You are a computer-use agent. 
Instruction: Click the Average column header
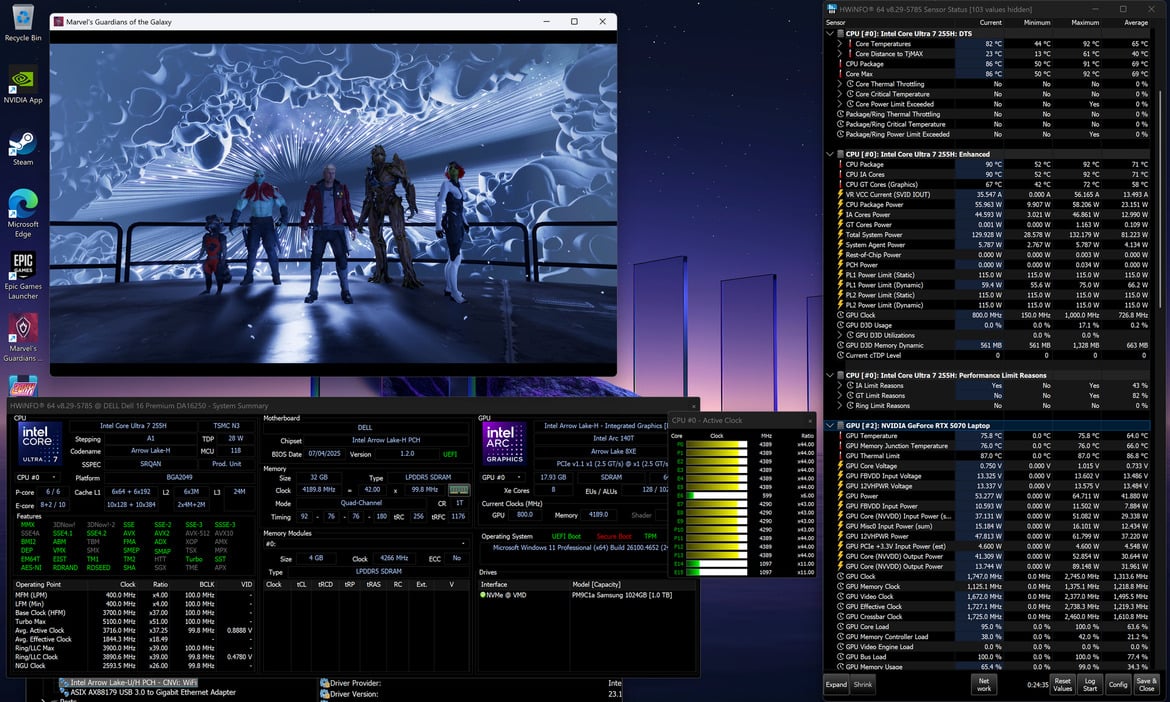(1136, 22)
